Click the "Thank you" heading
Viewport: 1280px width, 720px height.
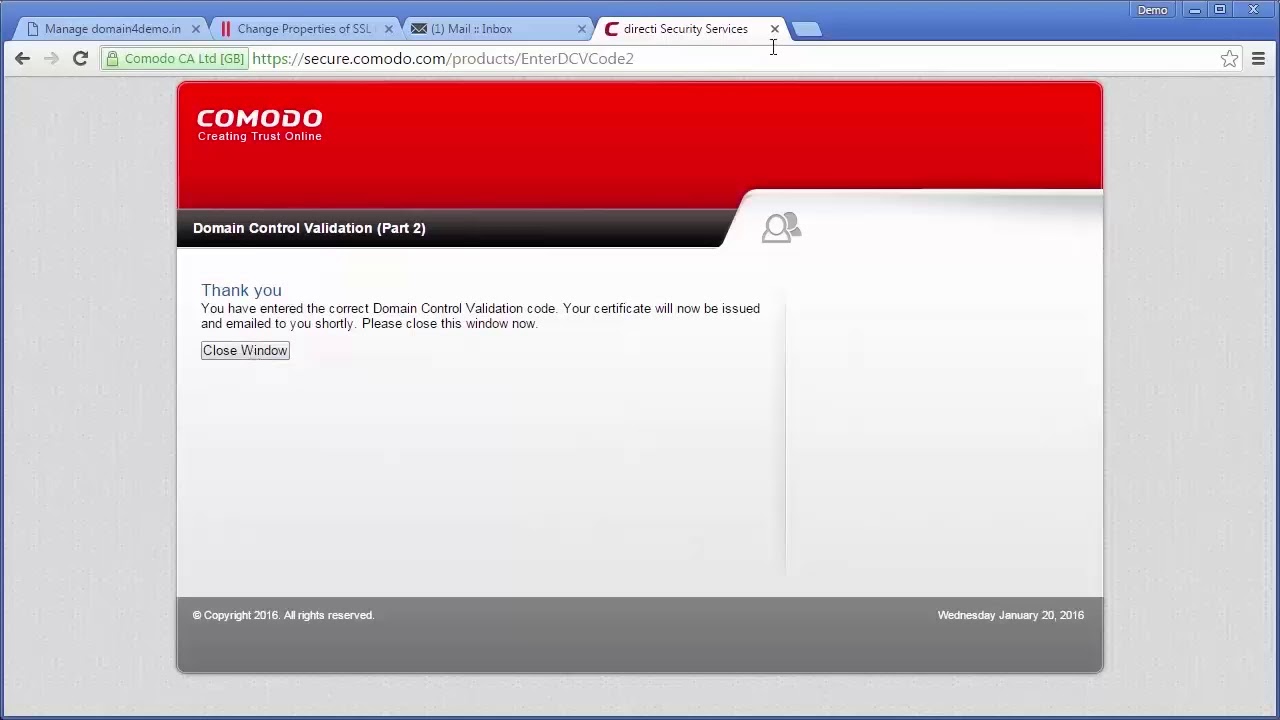tap(241, 290)
